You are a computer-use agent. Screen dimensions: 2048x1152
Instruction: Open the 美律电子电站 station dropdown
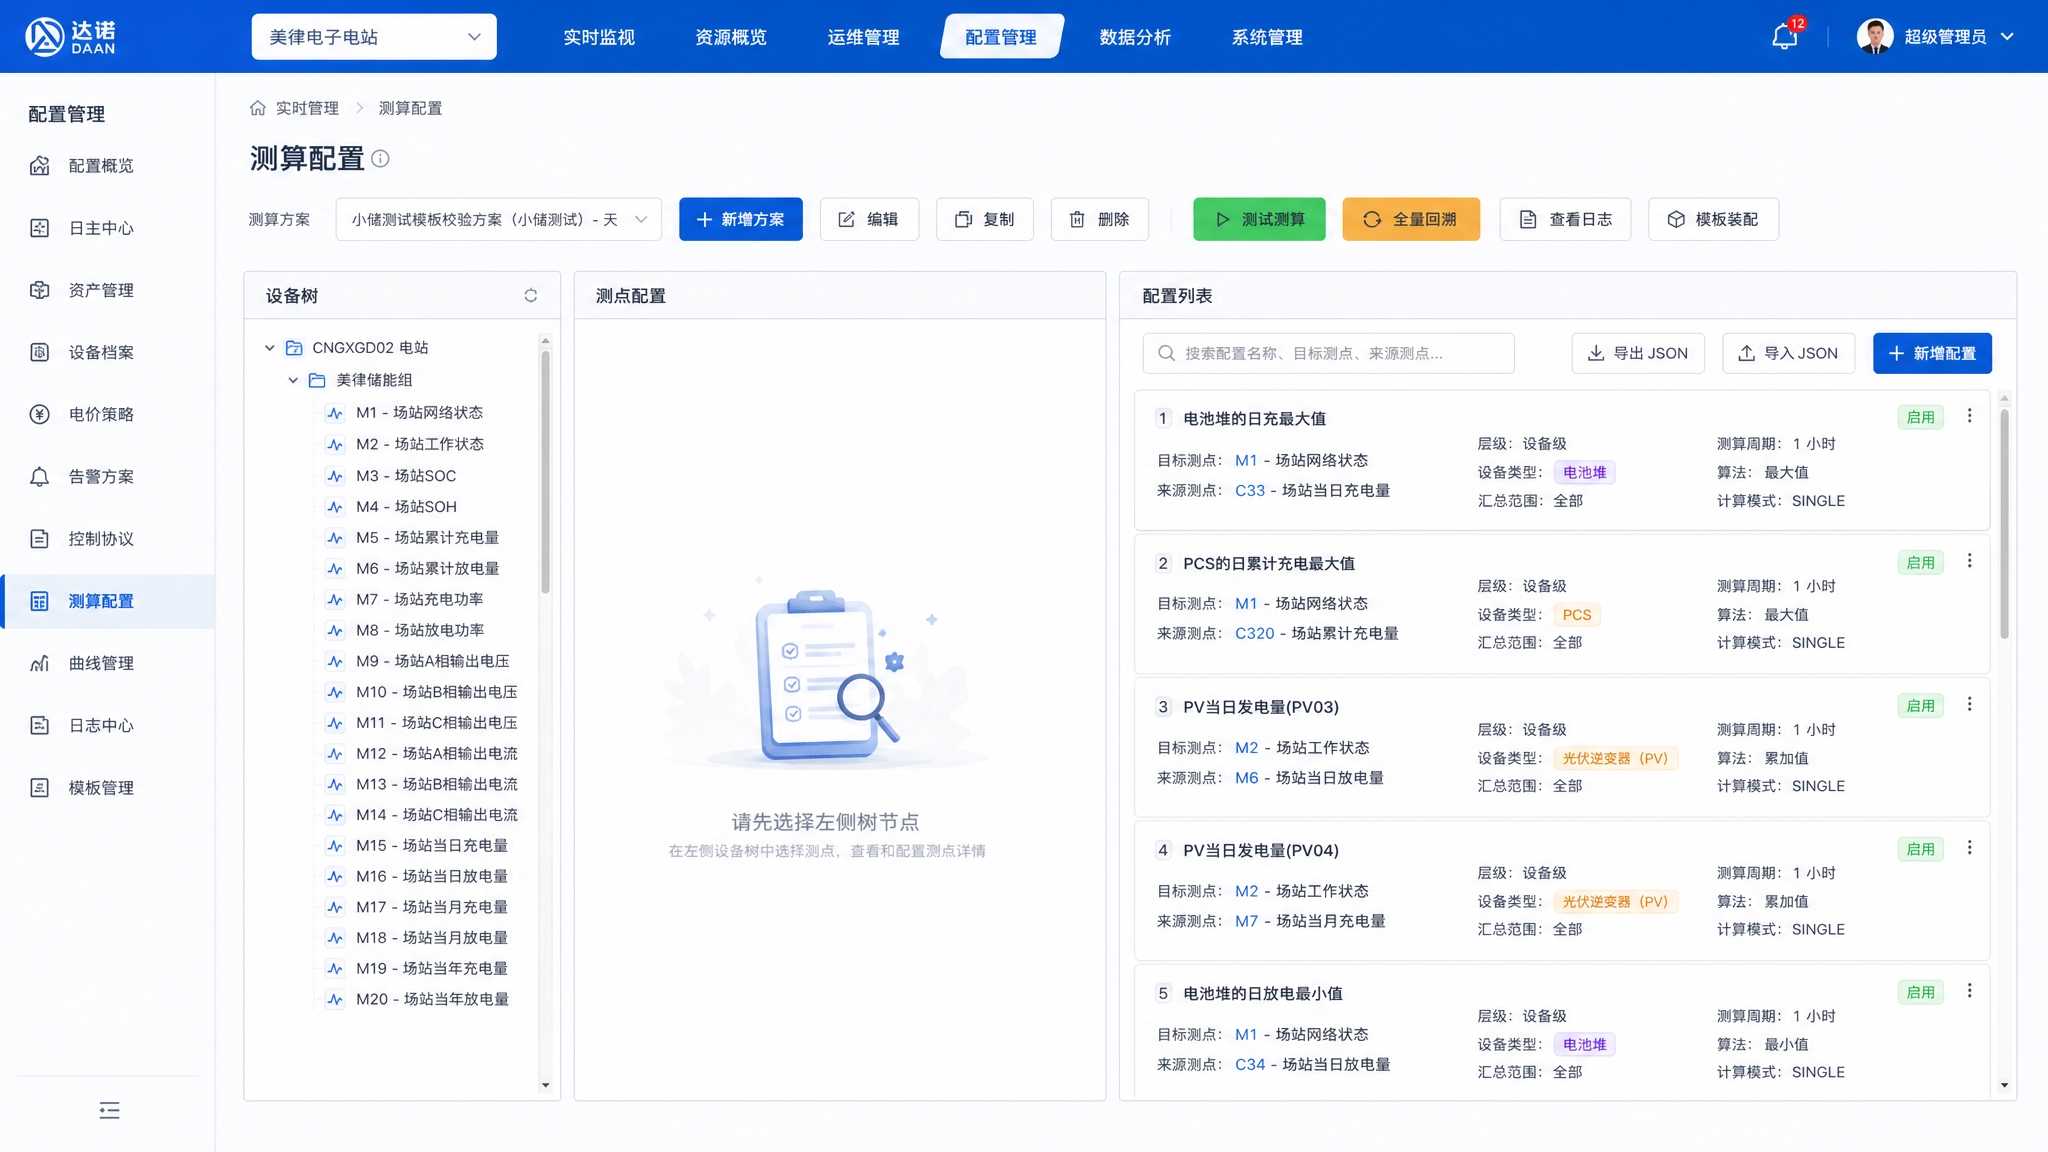(x=374, y=37)
